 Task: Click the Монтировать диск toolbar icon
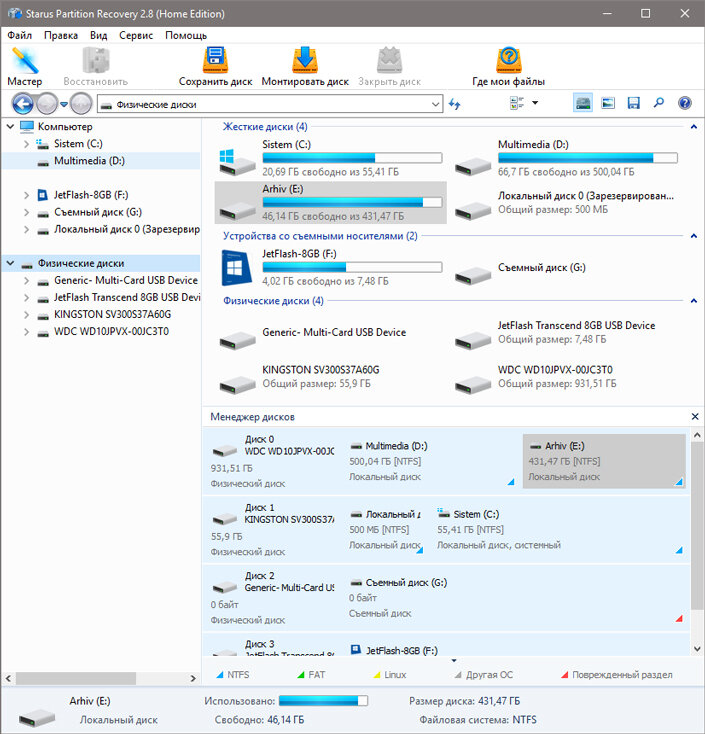(305, 60)
